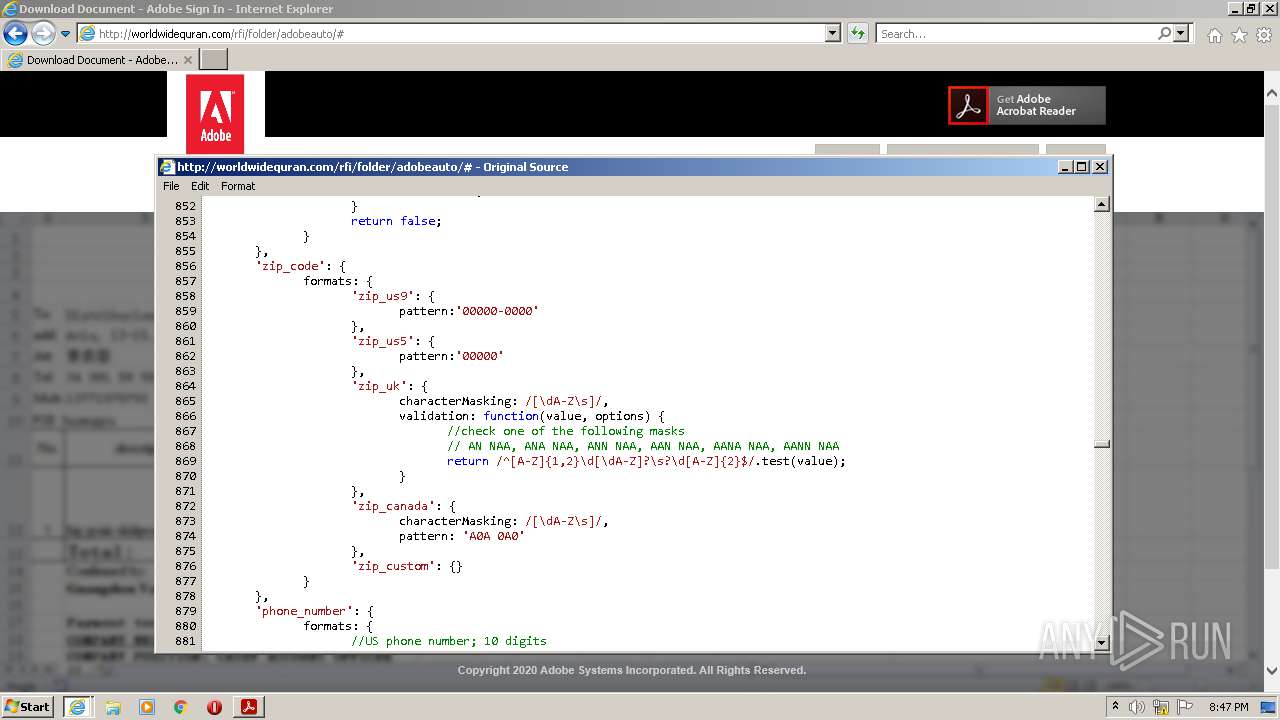Open the Opera taskbar icon

[x=214, y=707]
